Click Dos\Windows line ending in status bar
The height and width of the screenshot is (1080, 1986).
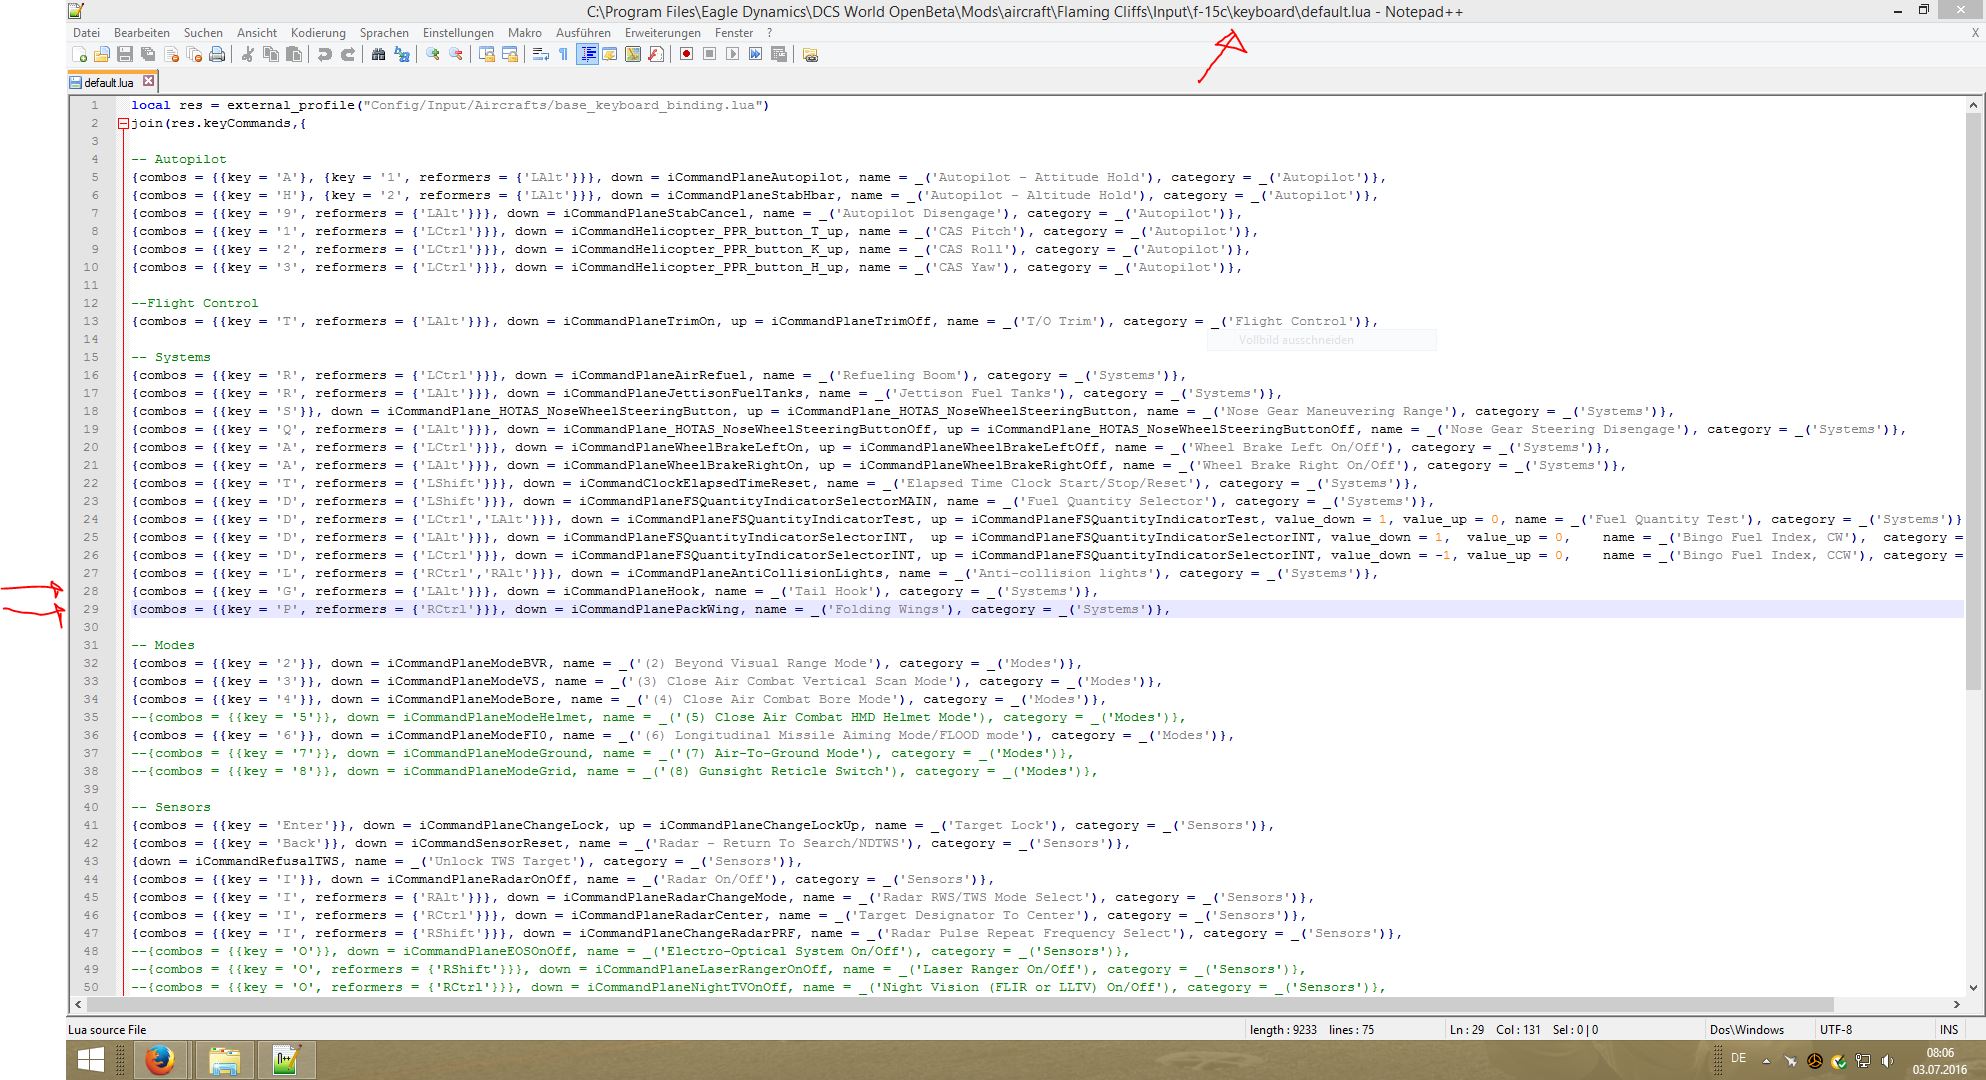[1746, 1029]
